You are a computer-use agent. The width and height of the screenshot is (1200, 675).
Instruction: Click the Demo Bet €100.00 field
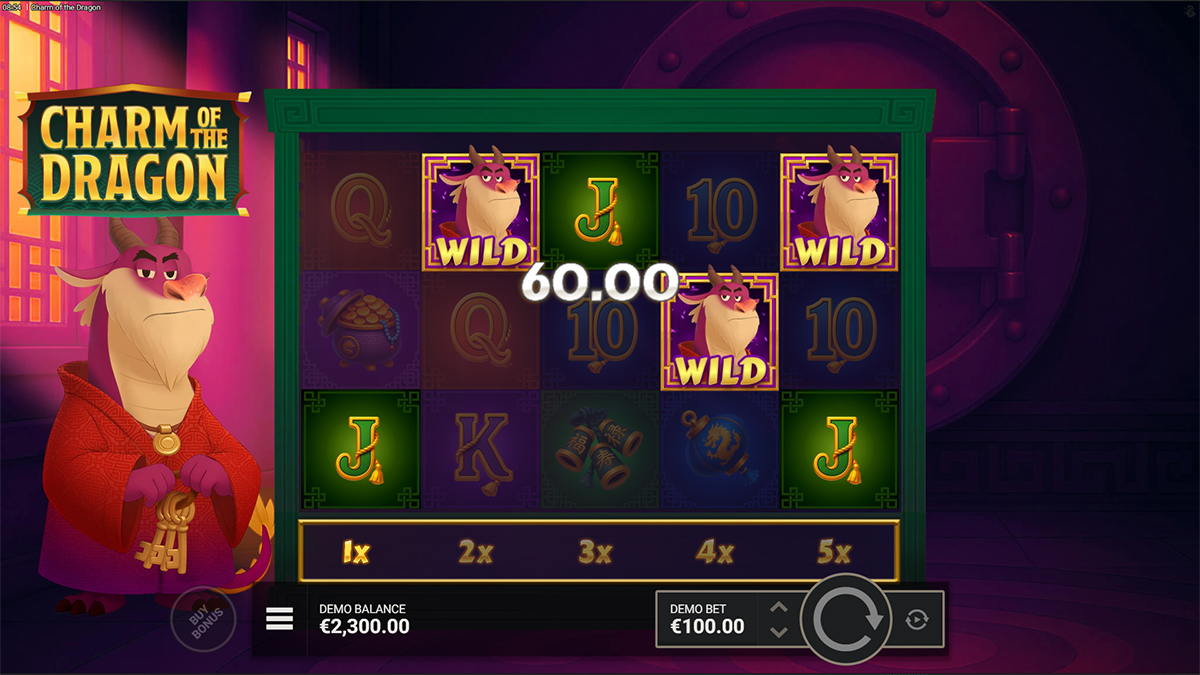click(707, 619)
